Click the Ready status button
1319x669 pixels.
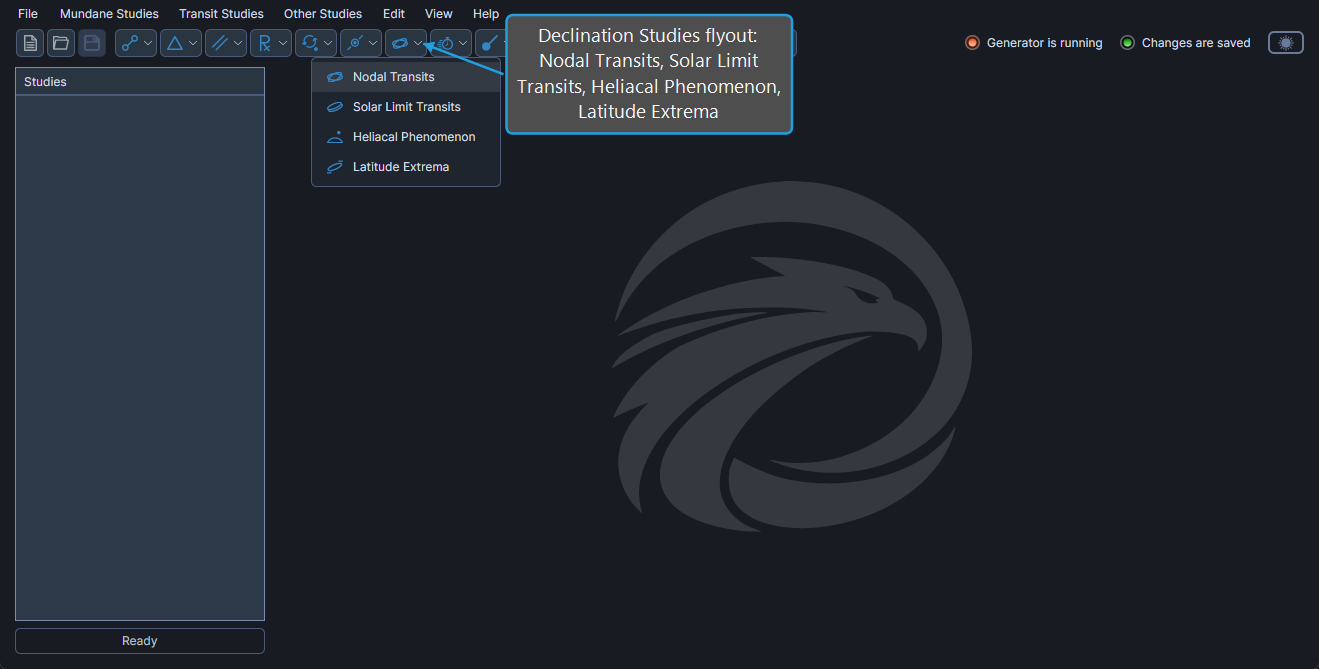pos(140,641)
